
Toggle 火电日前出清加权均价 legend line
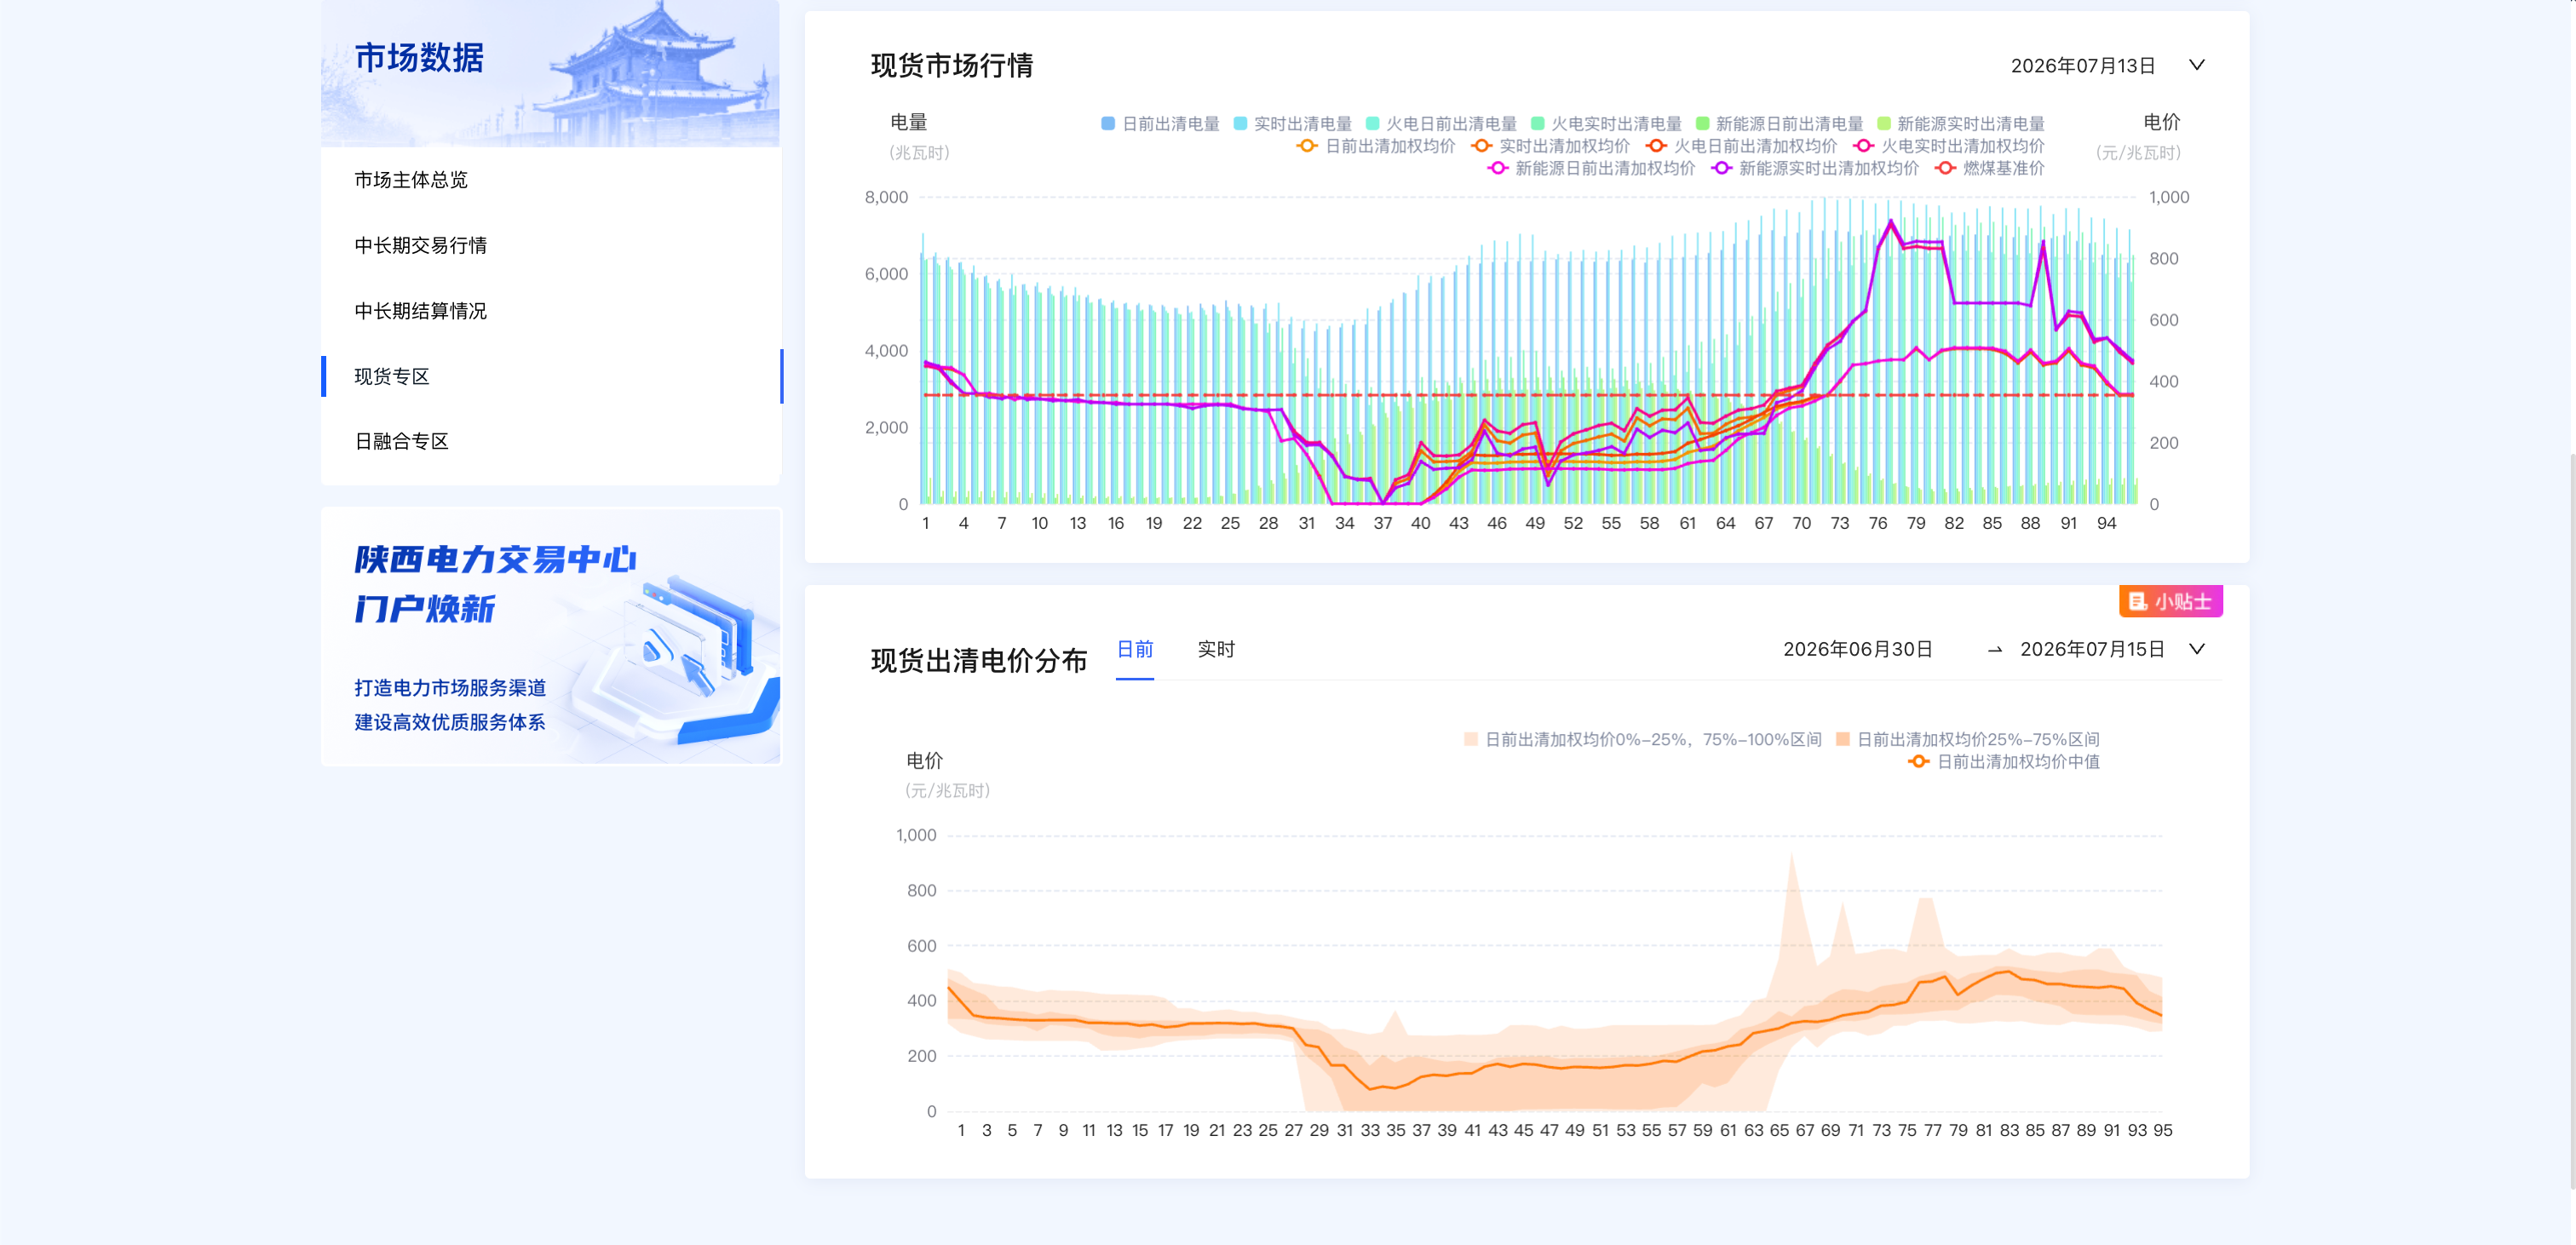pos(1740,146)
